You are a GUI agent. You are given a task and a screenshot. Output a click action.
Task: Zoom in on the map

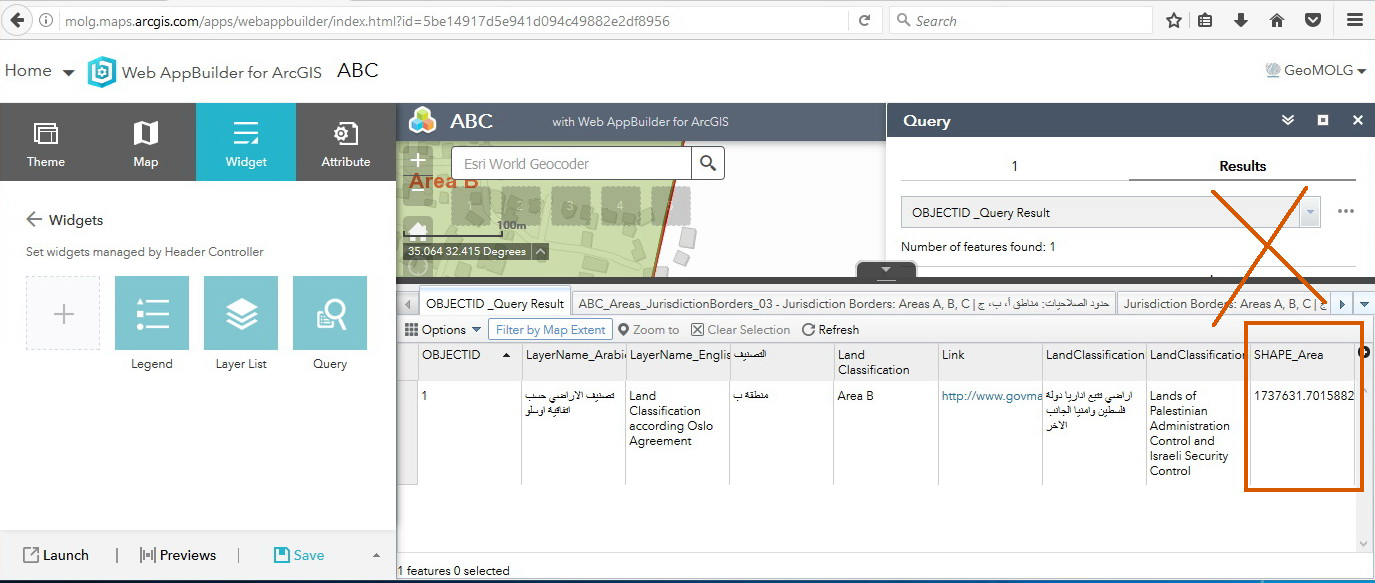(418, 160)
